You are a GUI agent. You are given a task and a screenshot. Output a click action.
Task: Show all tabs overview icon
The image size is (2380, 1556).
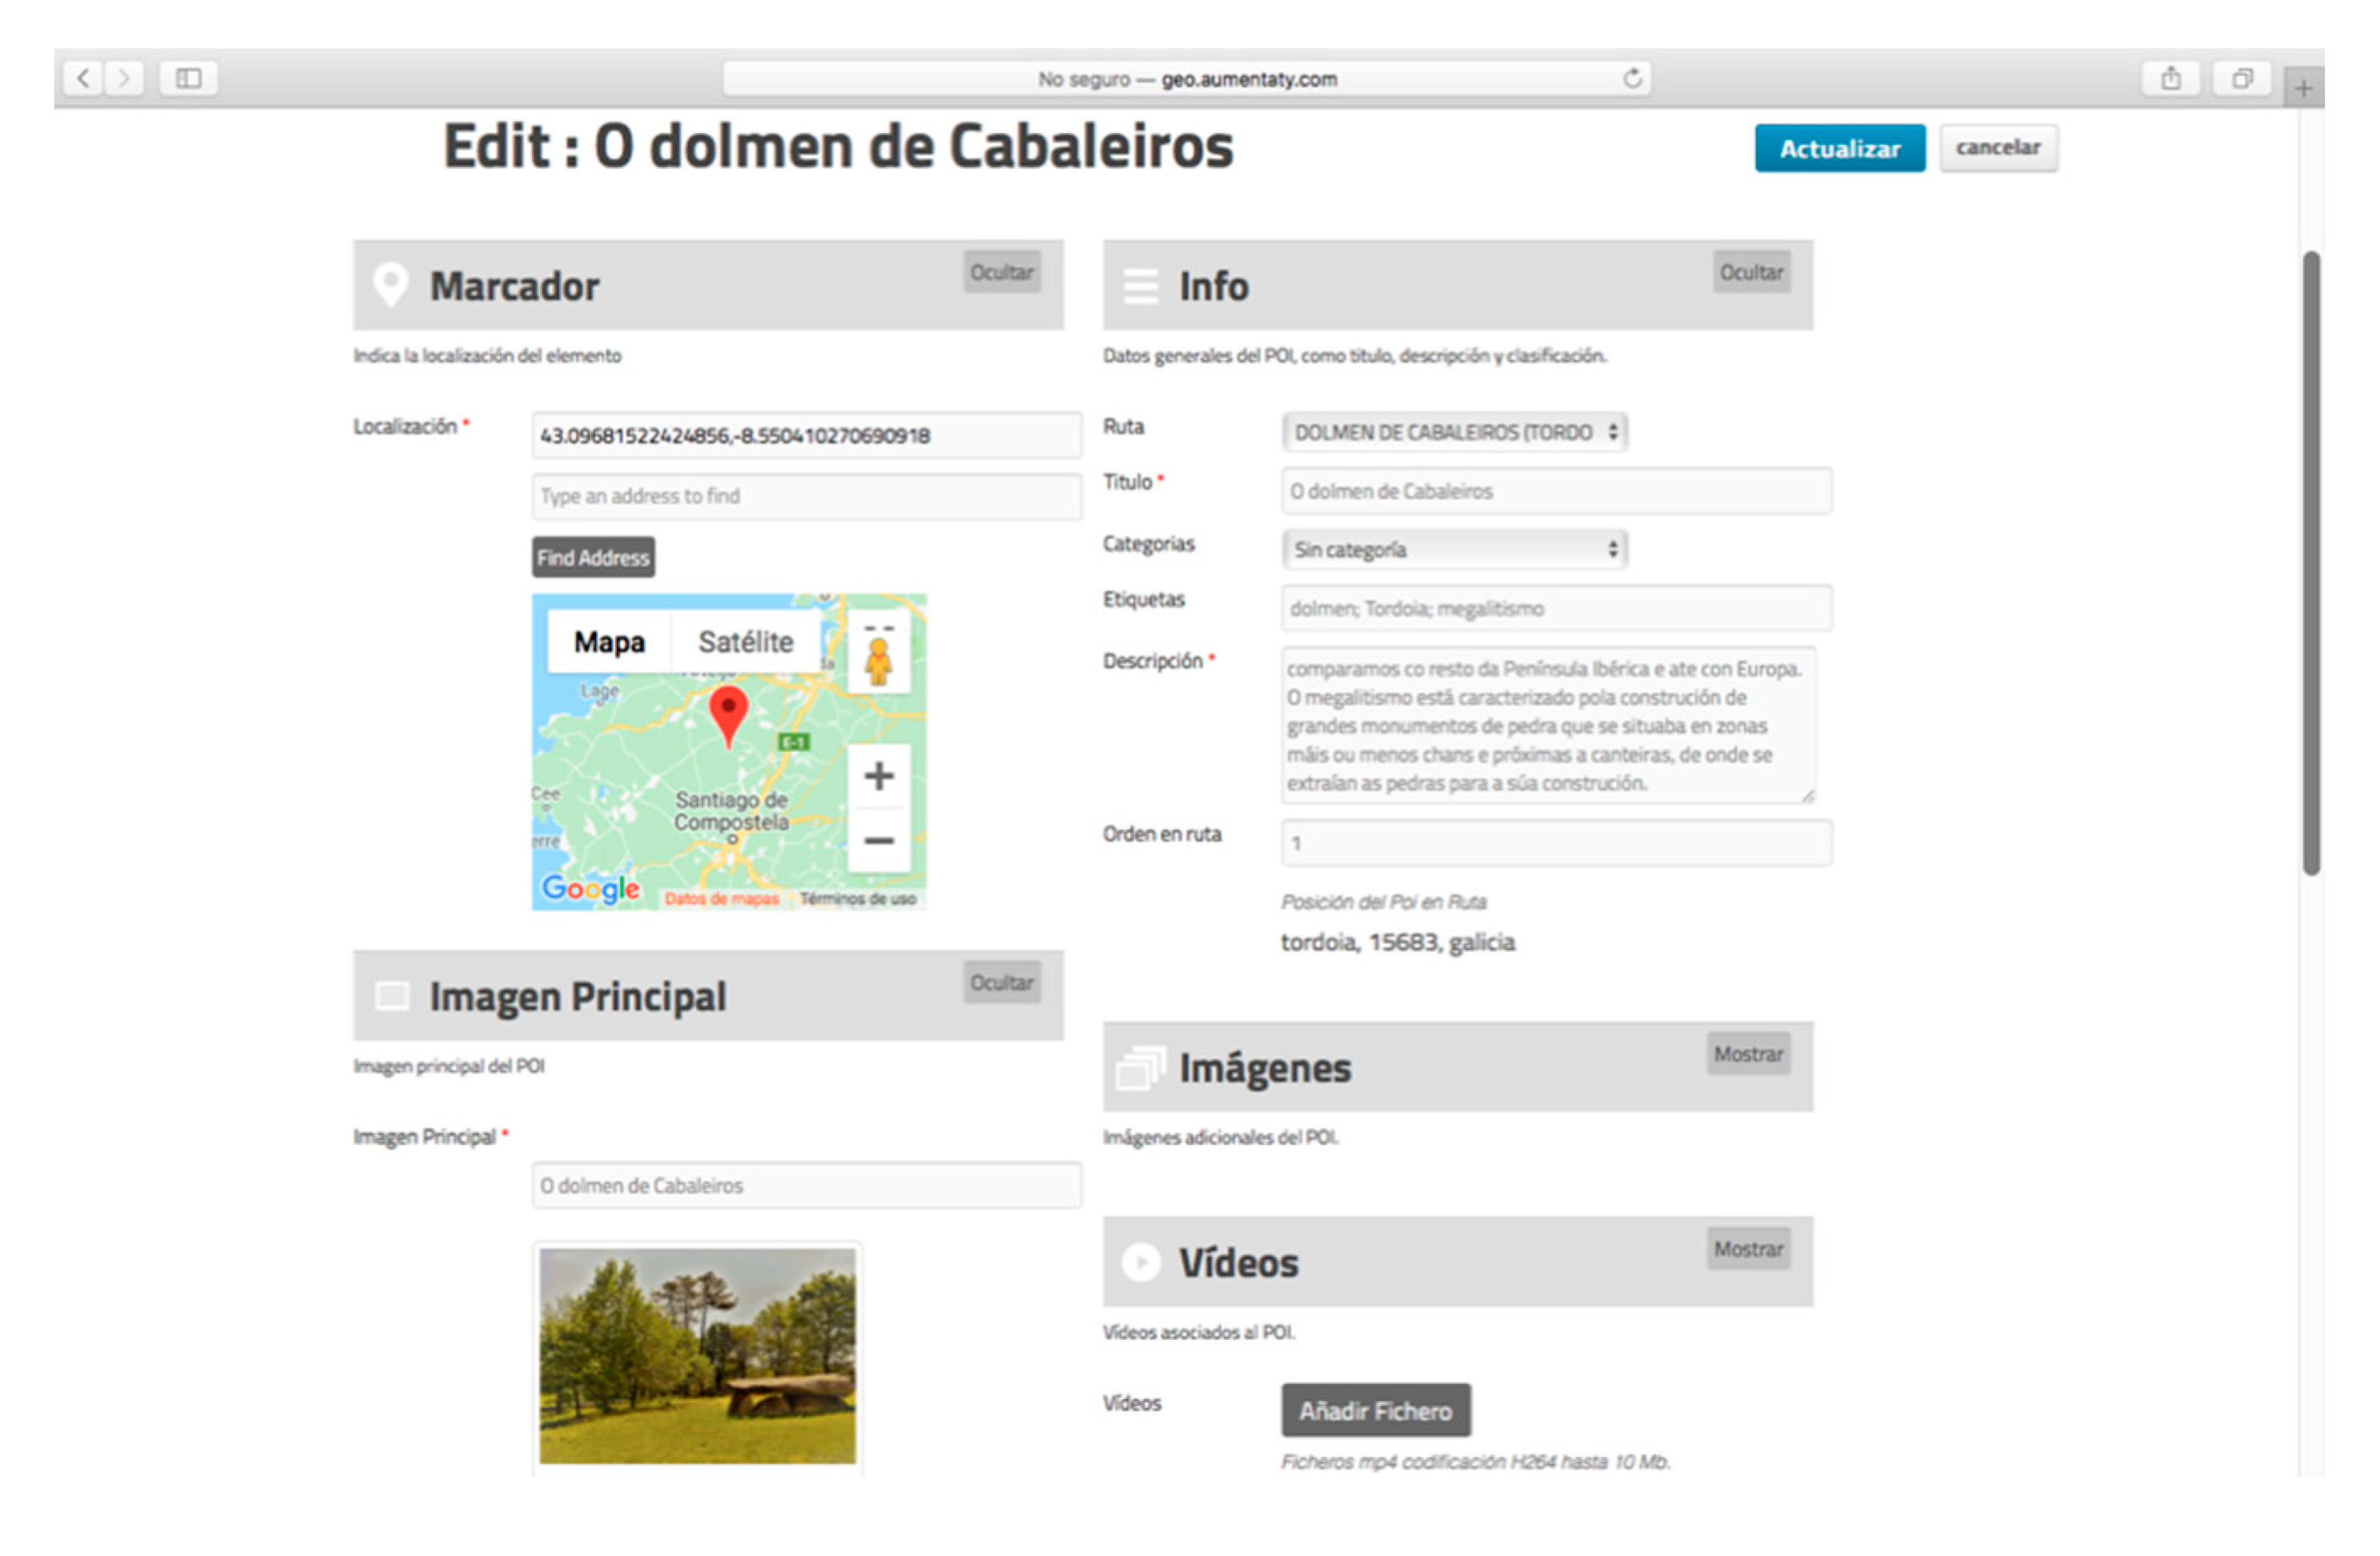click(x=2242, y=78)
